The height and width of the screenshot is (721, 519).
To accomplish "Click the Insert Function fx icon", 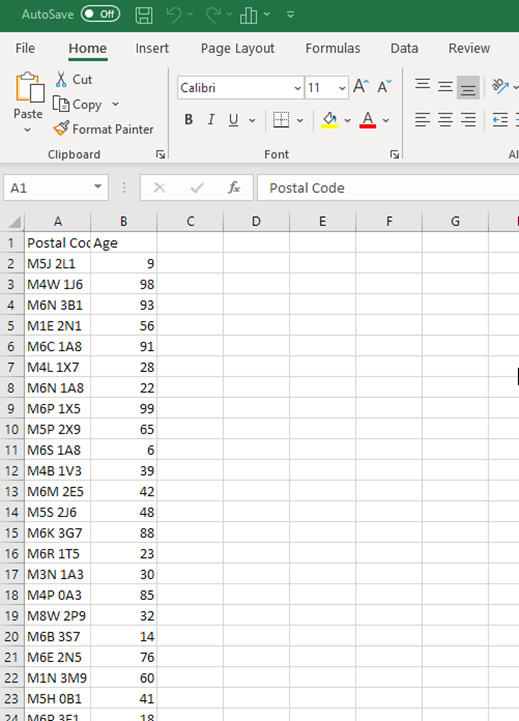I will tap(234, 188).
